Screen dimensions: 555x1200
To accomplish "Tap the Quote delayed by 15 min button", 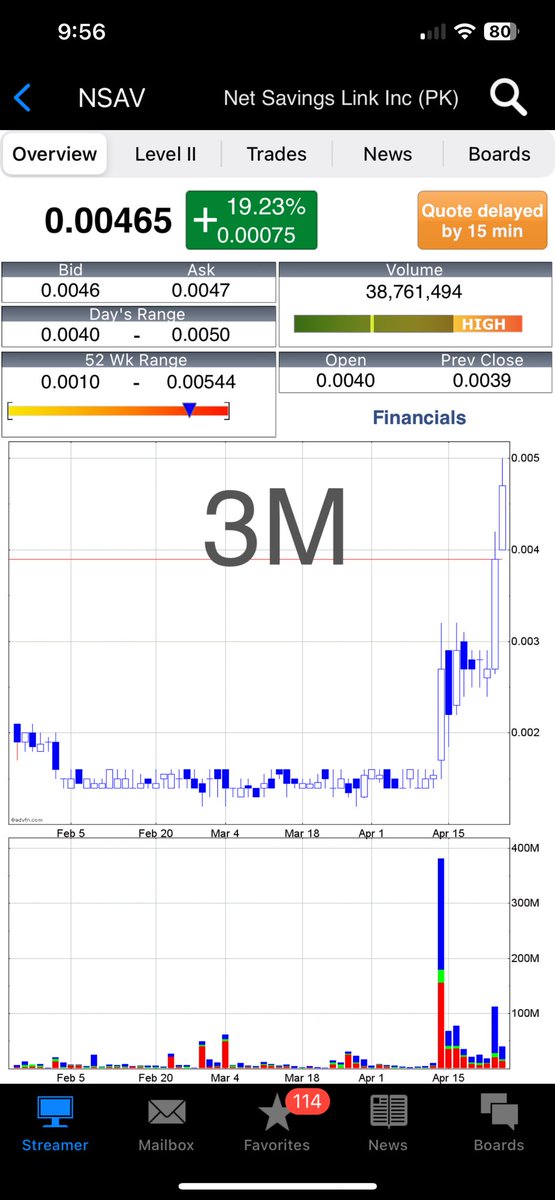I will click(x=482, y=220).
